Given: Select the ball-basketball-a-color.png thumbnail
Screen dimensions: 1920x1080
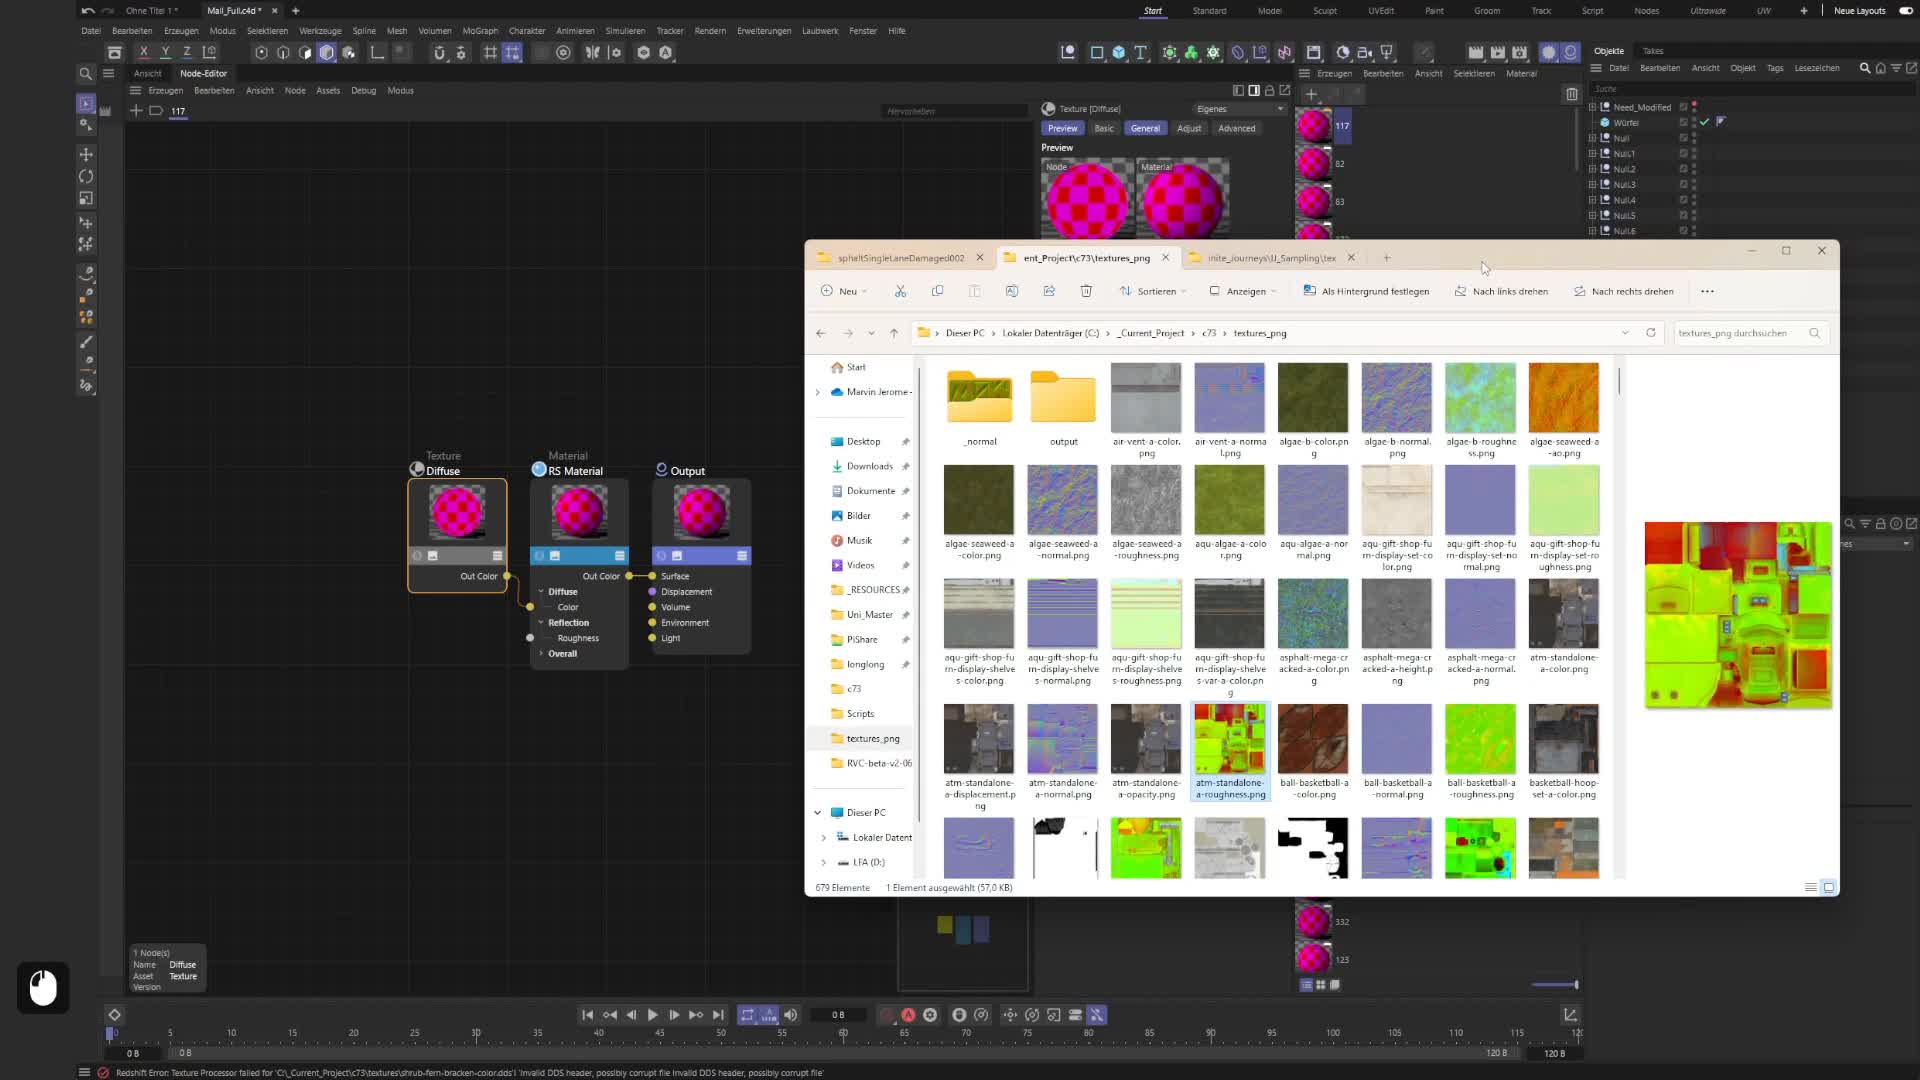Looking at the screenshot, I should click(1313, 739).
